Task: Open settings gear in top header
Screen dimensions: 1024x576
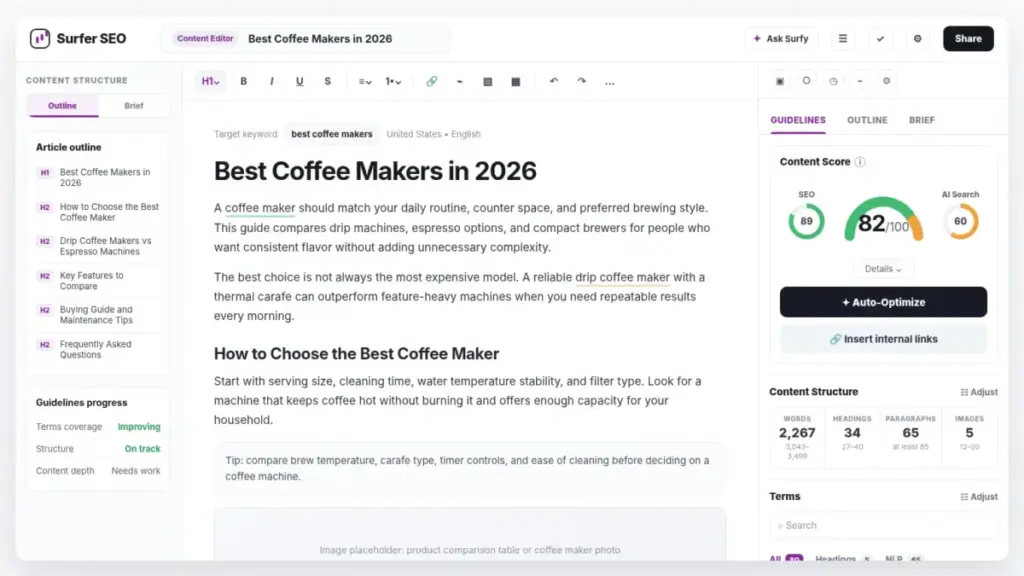Action: (918, 39)
